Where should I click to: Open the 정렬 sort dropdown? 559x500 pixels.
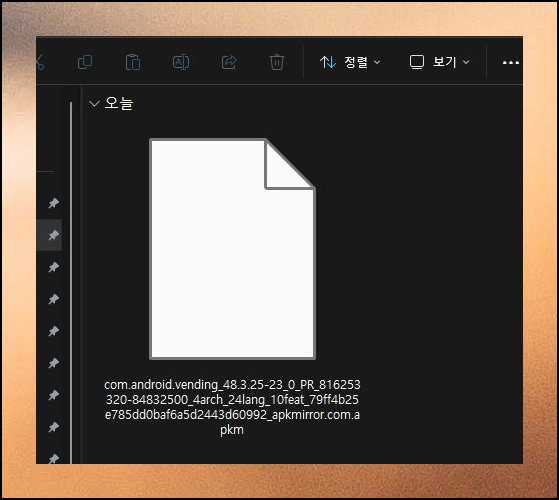tap(350, 62)
